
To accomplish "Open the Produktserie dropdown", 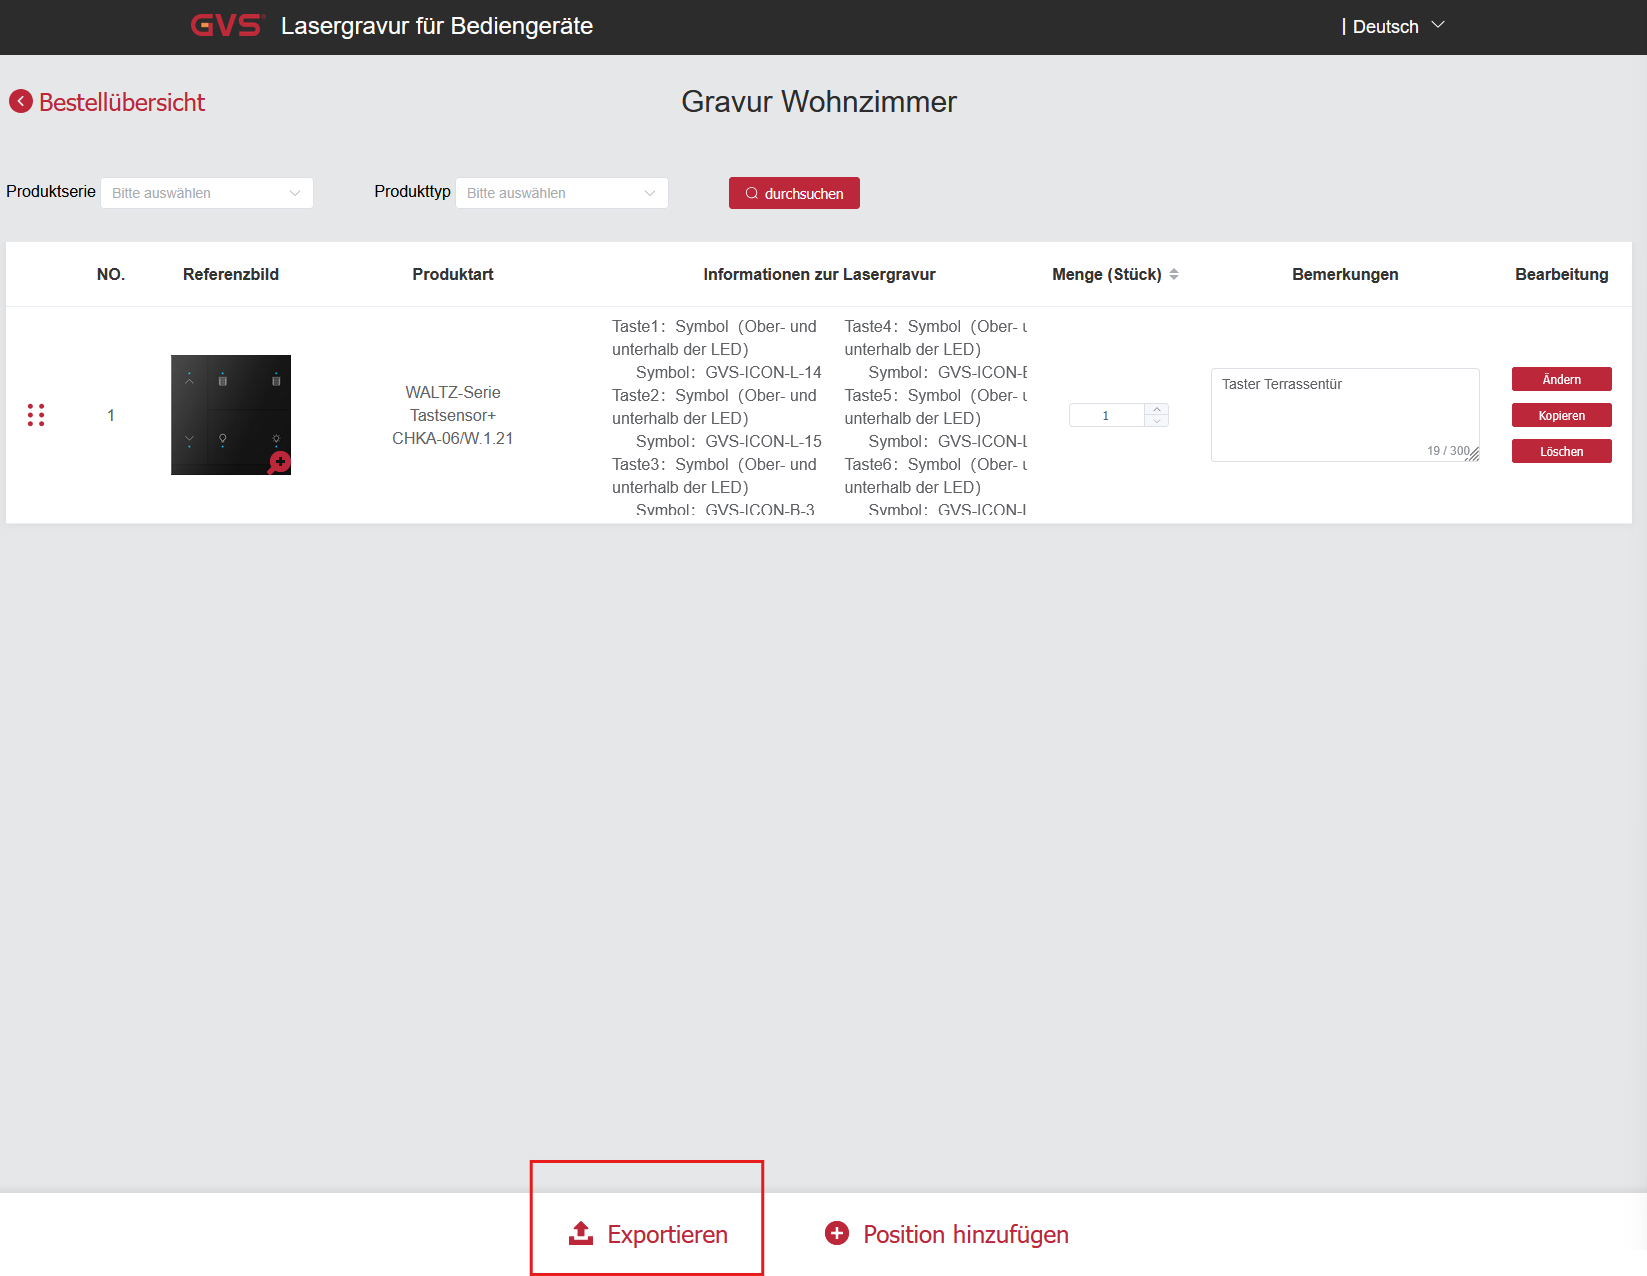I will (207, 193).
